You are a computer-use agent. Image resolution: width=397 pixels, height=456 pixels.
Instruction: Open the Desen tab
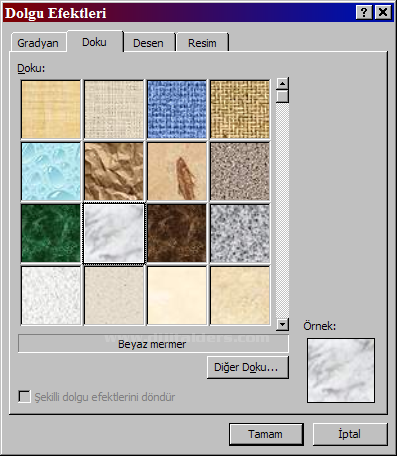point(148,43)
